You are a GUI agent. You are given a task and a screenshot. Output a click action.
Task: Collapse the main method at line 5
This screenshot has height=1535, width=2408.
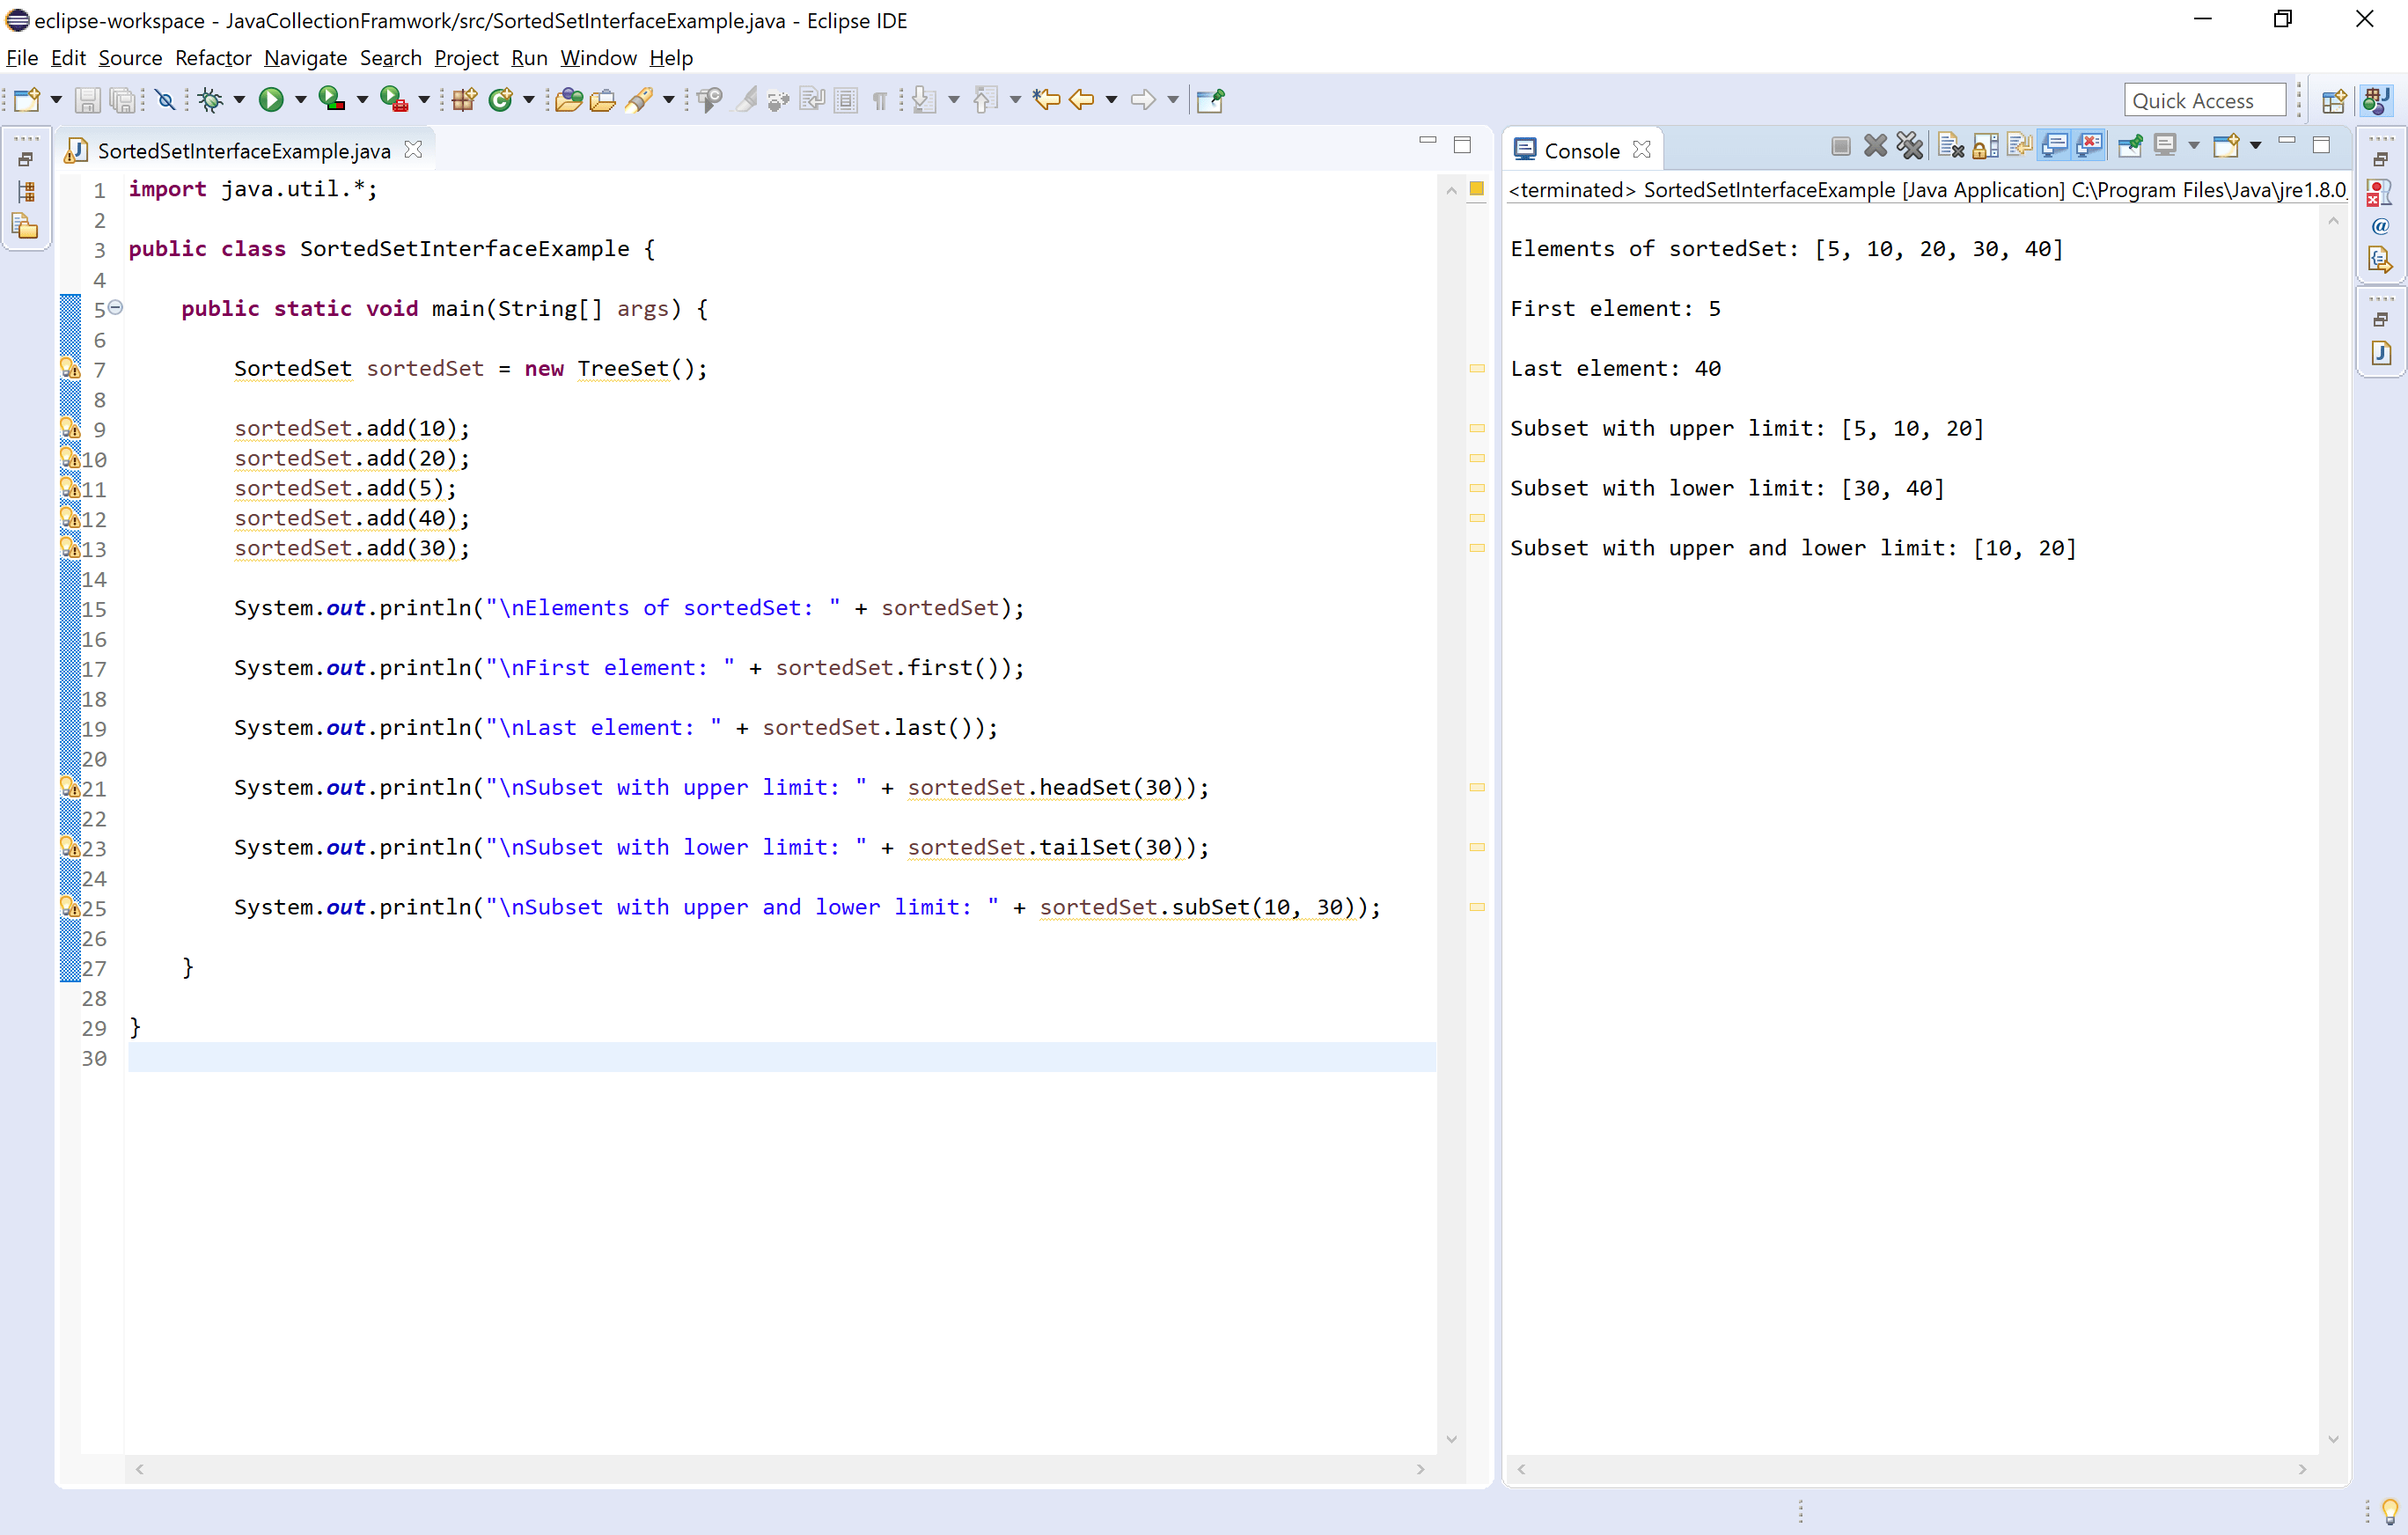pyautogui.click(x=115, y=308)
